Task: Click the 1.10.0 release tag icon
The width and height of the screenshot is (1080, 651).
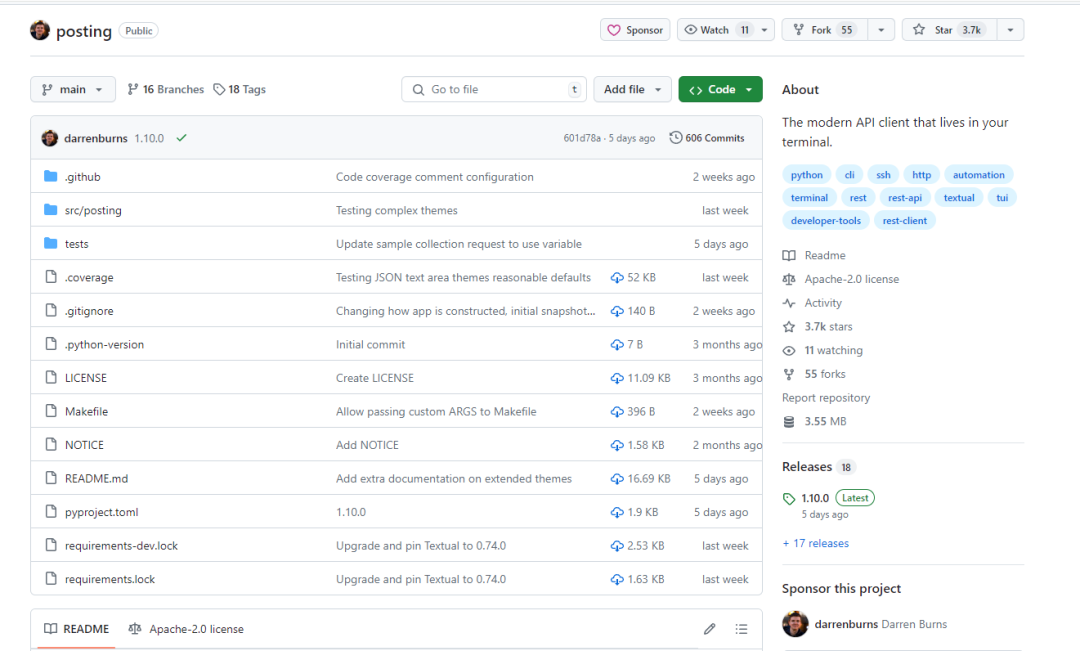Action: pos(790,498)
